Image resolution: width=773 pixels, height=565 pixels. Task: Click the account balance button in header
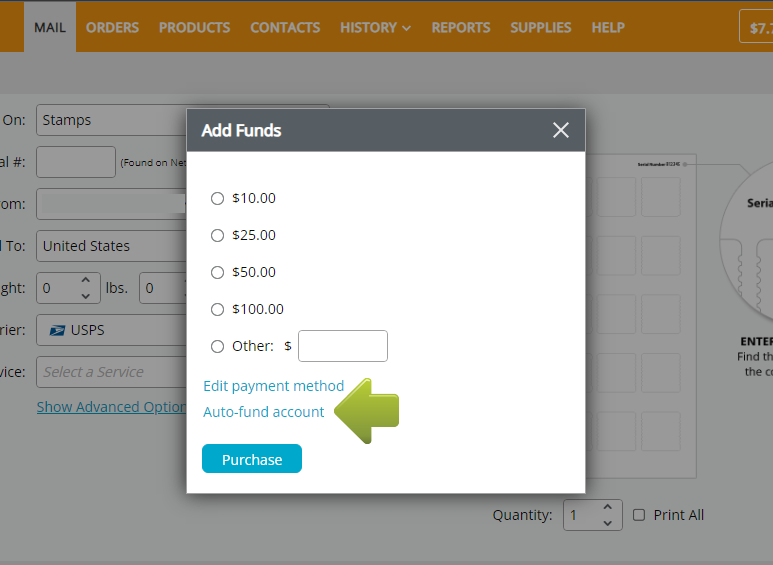756,27
